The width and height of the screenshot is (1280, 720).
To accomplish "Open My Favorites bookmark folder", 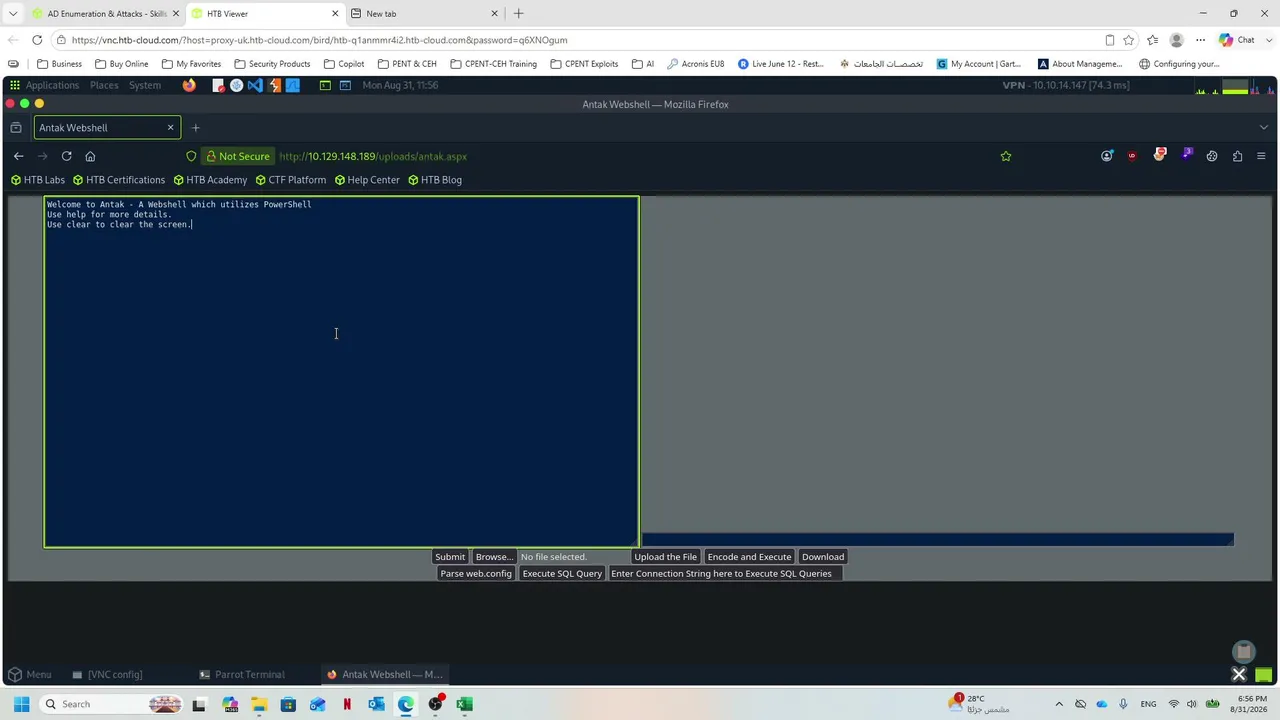I will click(191, 64).
